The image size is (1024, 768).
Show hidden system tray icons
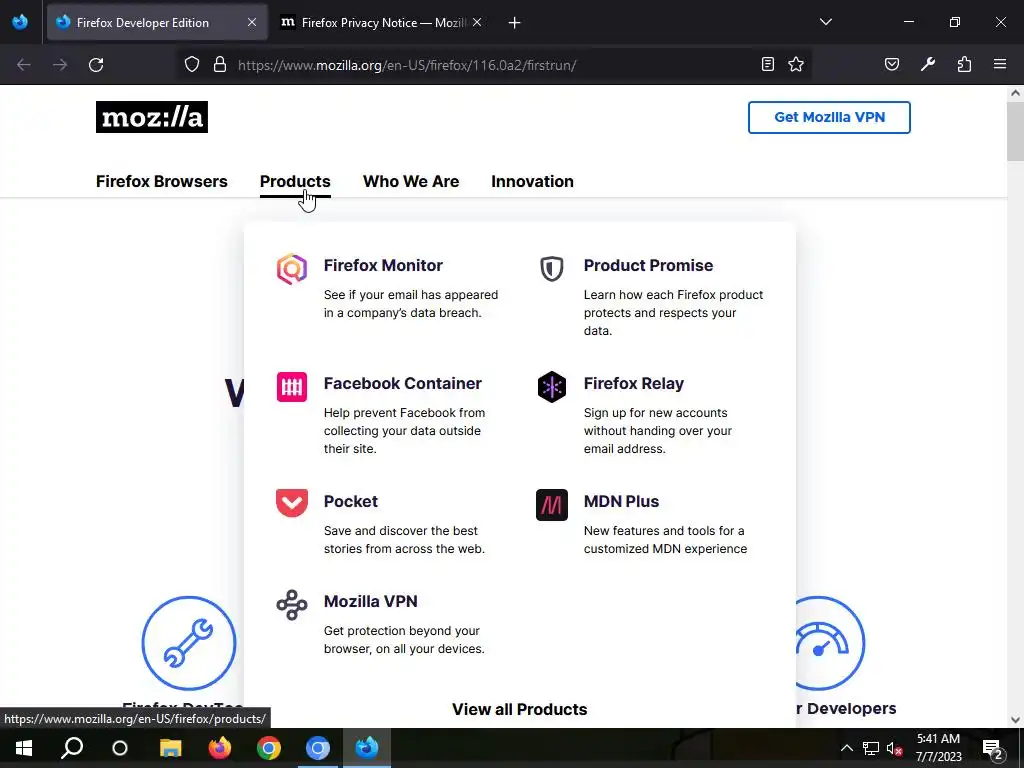point(846,748)
